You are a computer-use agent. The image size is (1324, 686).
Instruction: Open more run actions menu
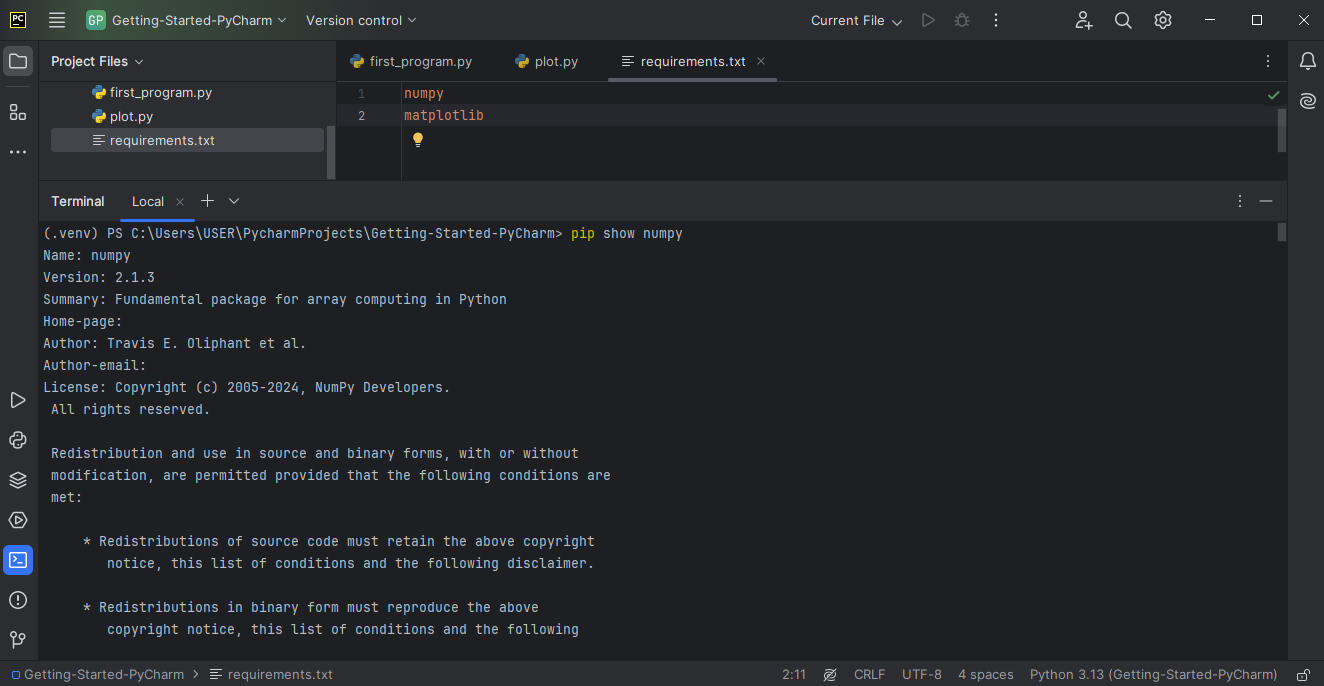[996, 20]
